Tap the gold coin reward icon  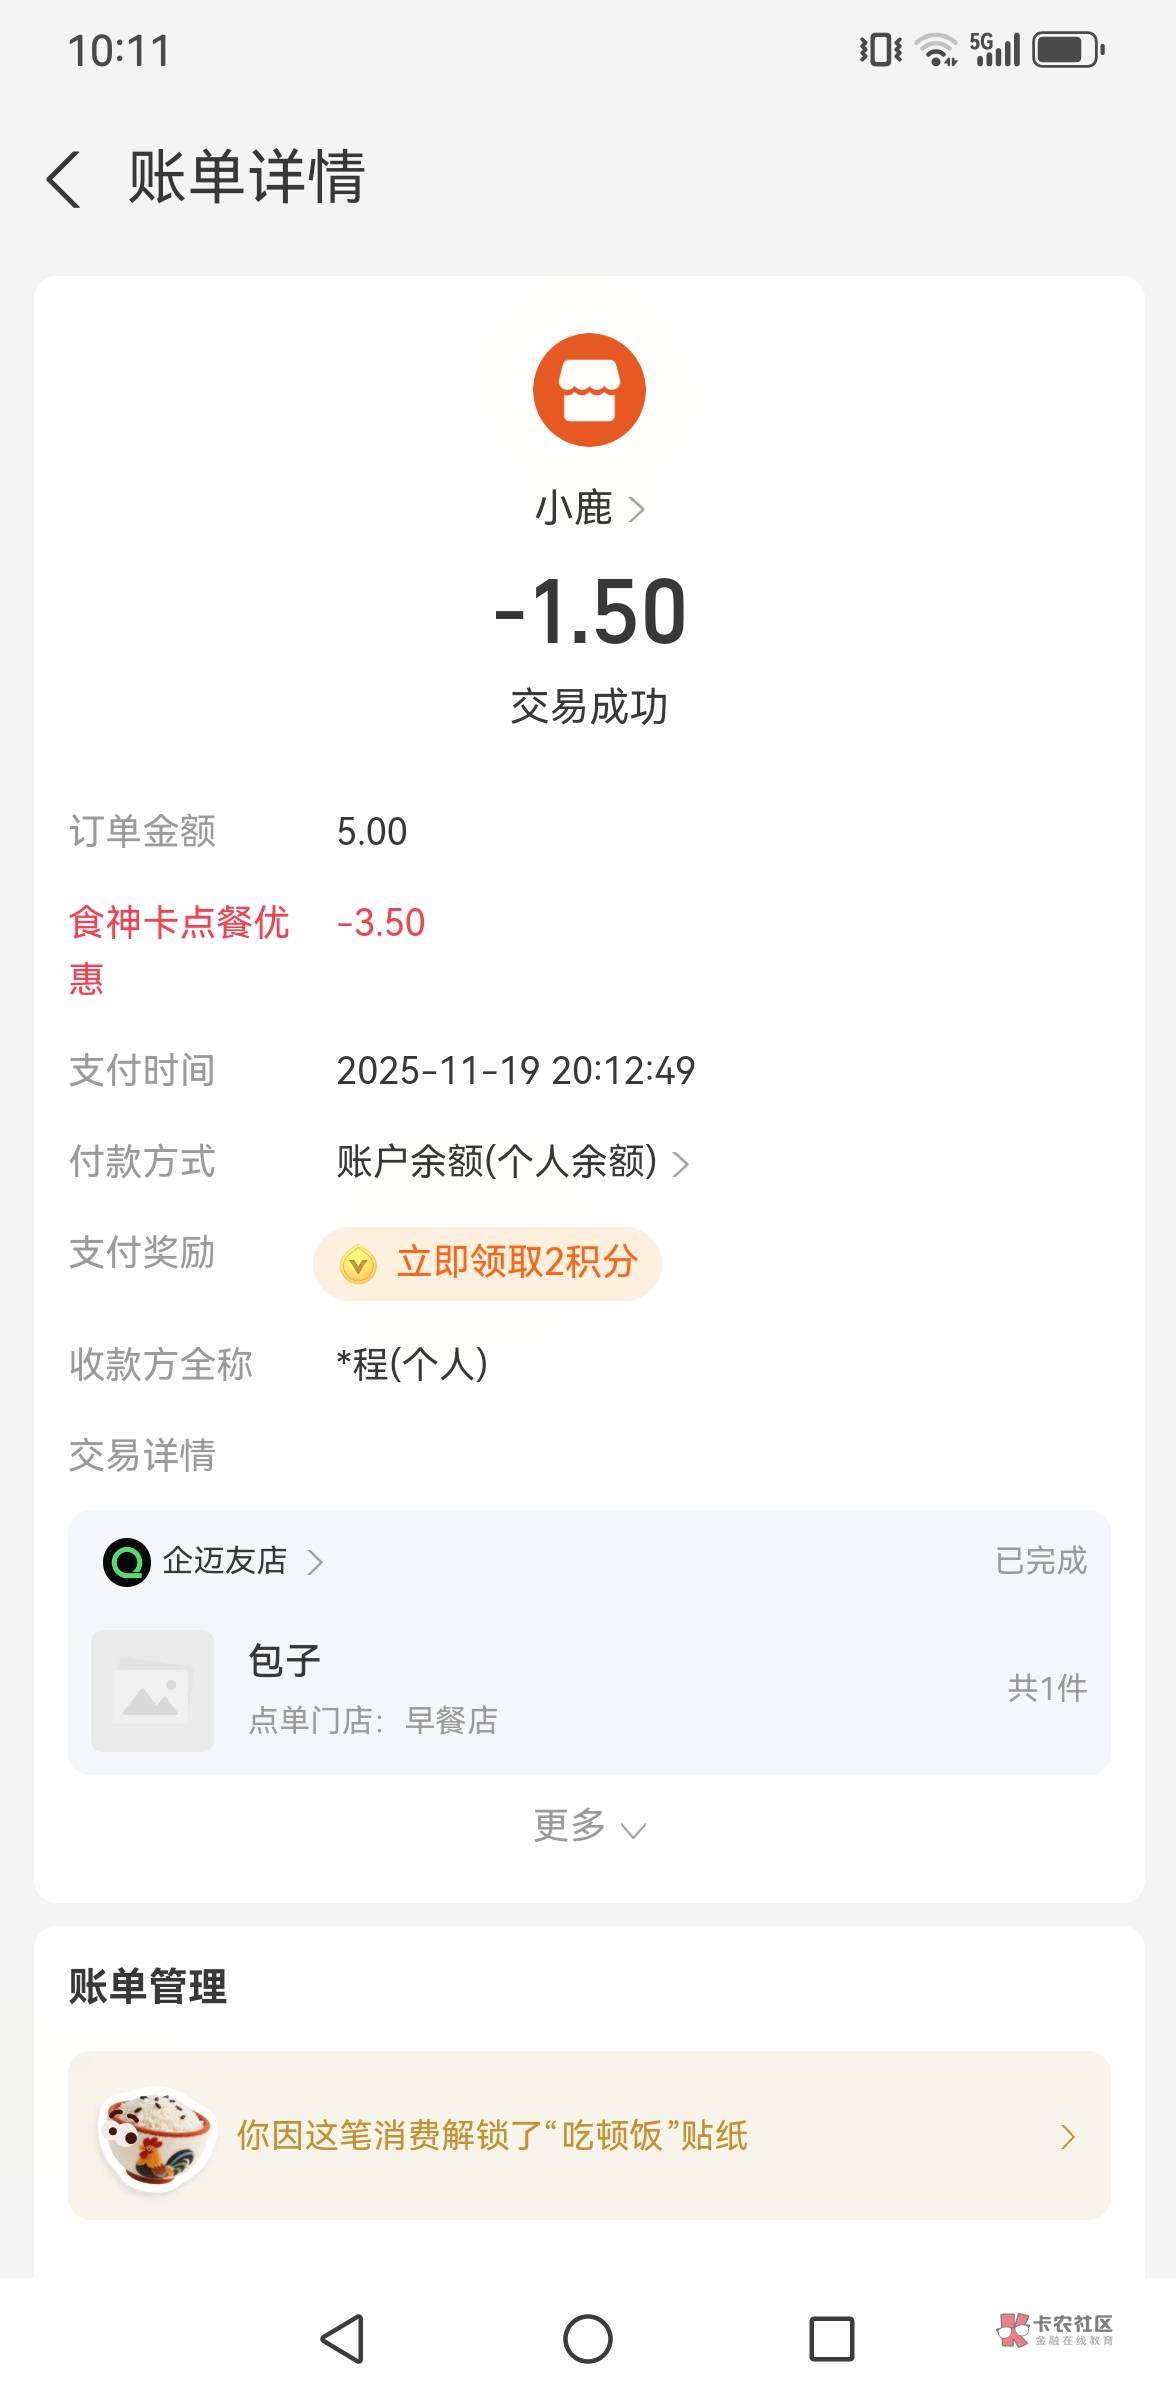(358, 1264)
